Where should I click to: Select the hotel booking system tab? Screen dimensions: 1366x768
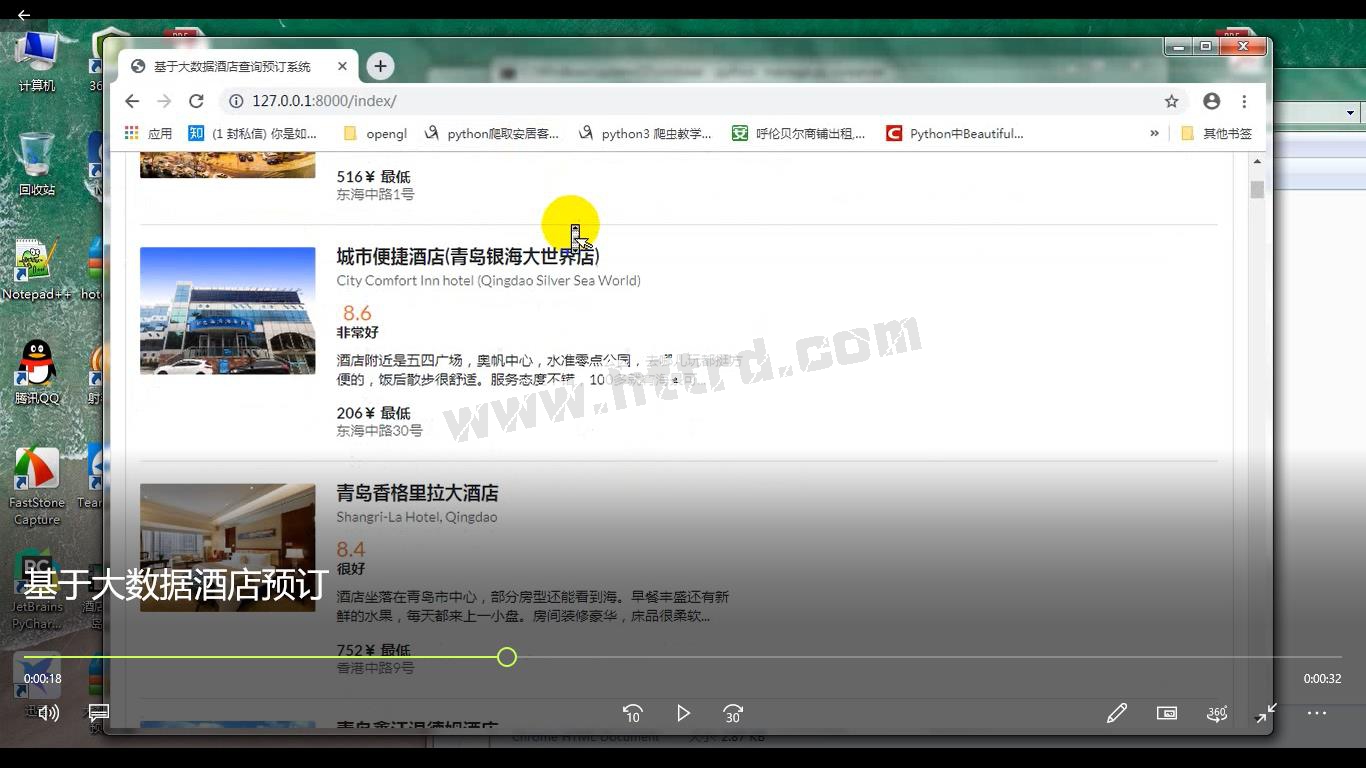click(238, 66)
